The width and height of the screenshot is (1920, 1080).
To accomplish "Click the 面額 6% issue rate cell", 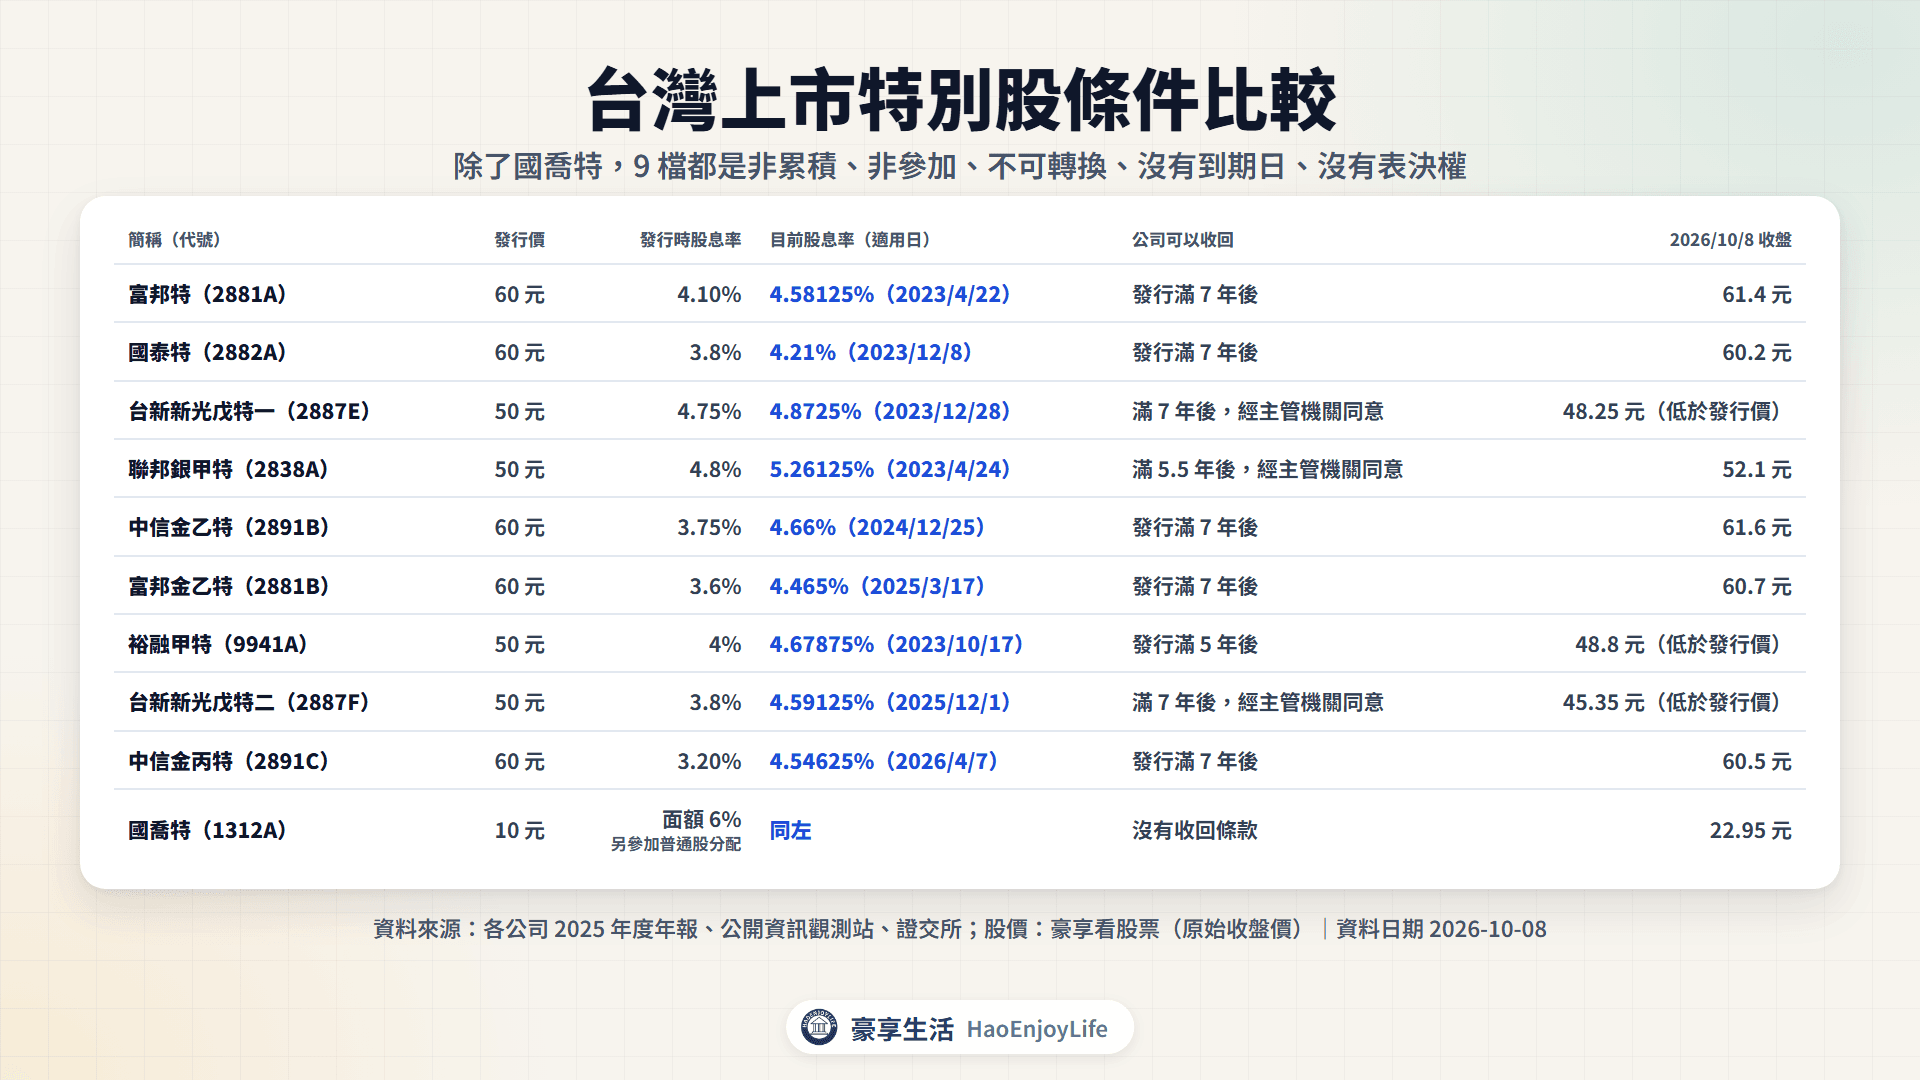I will [702, 819].
